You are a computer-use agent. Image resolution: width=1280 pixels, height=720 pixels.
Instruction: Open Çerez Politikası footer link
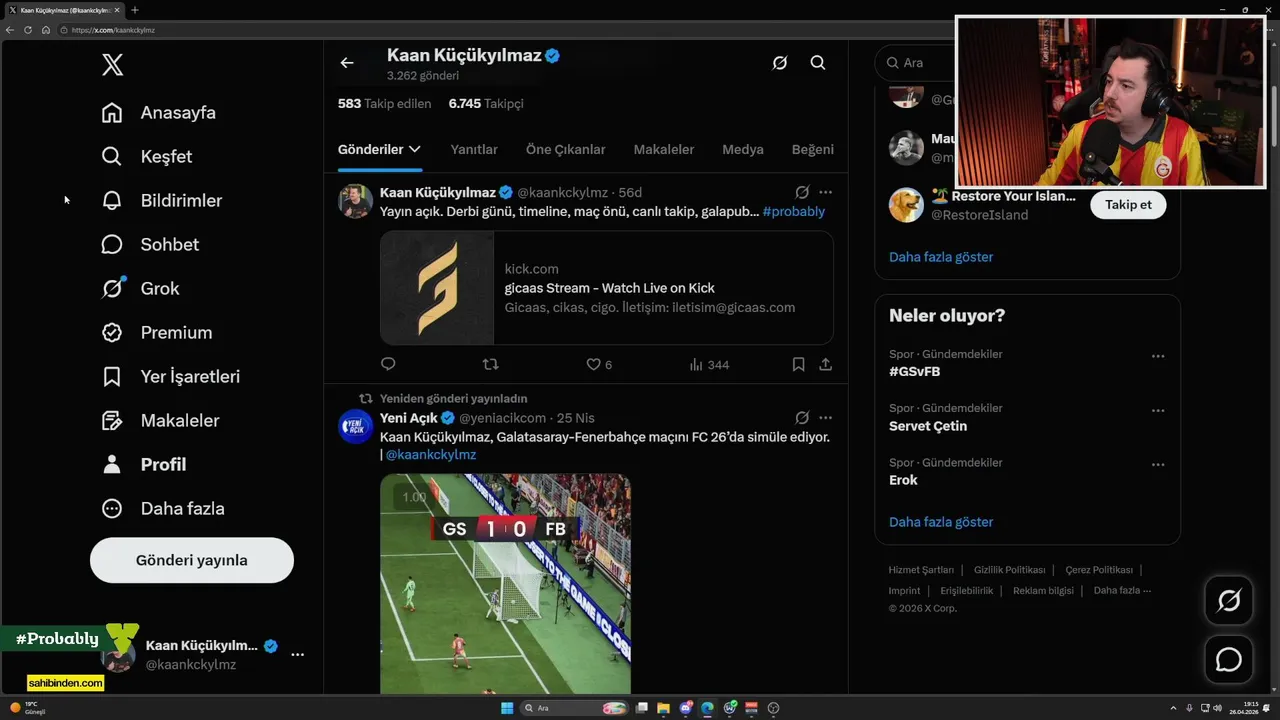(x=1099, y=570)
